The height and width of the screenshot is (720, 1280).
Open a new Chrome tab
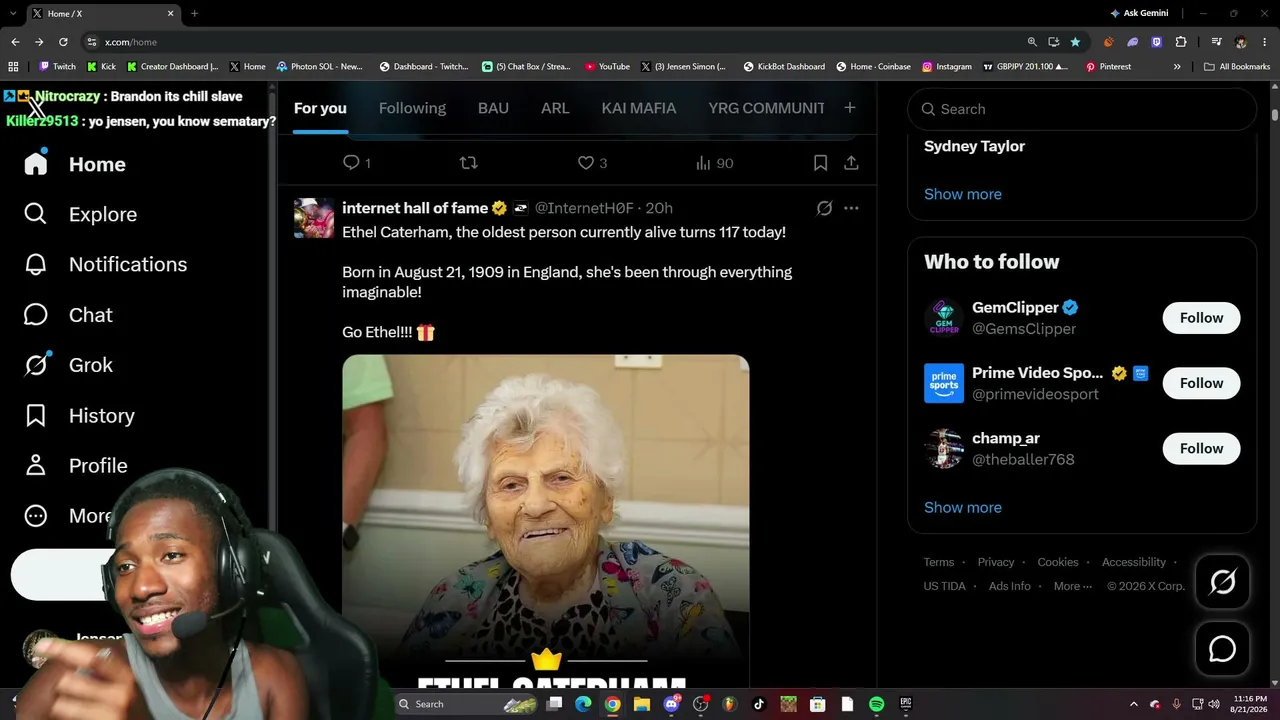pyautogui.click(x=194, y=13)
